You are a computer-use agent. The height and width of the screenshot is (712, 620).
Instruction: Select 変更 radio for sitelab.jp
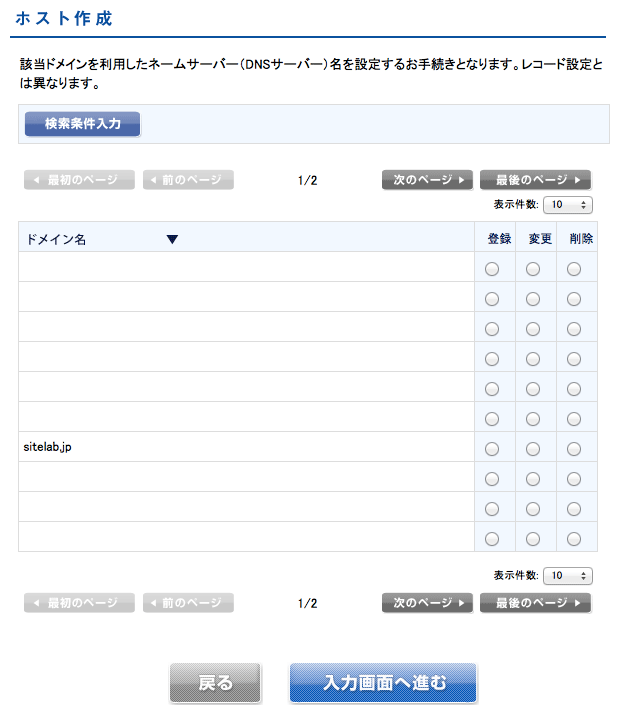pos(533,448)
